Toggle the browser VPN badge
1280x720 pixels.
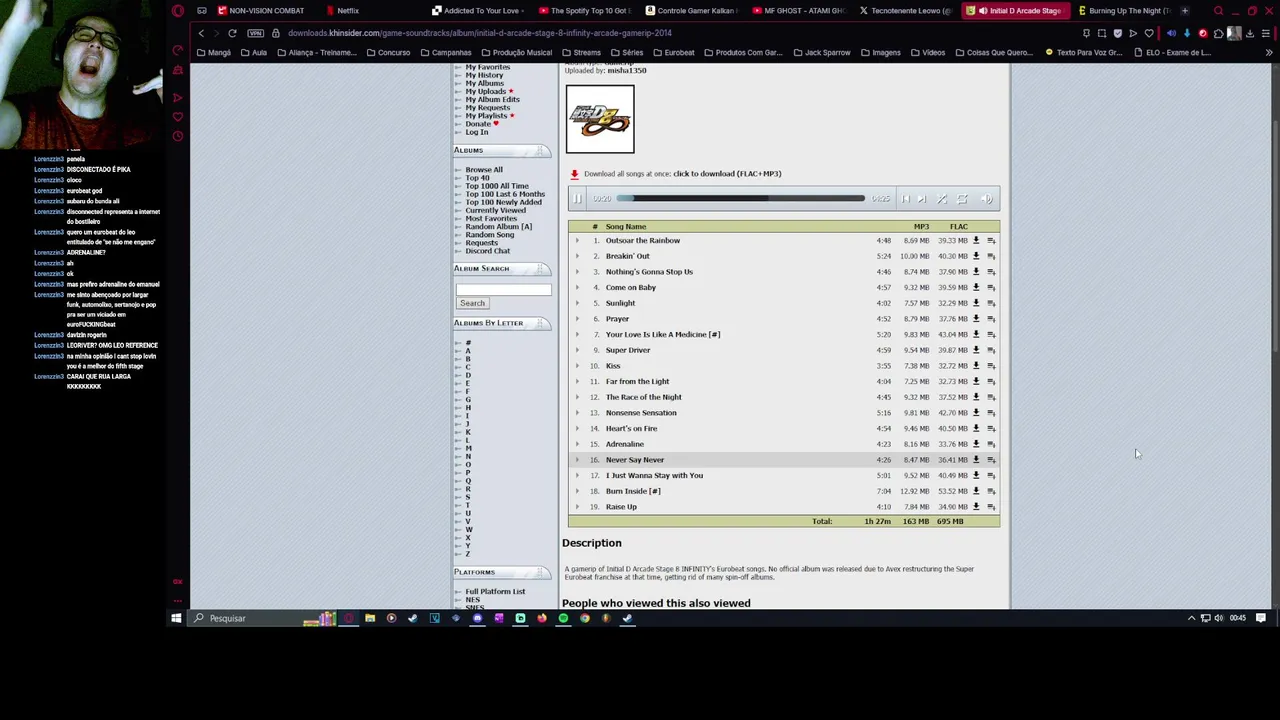point(256,33)
